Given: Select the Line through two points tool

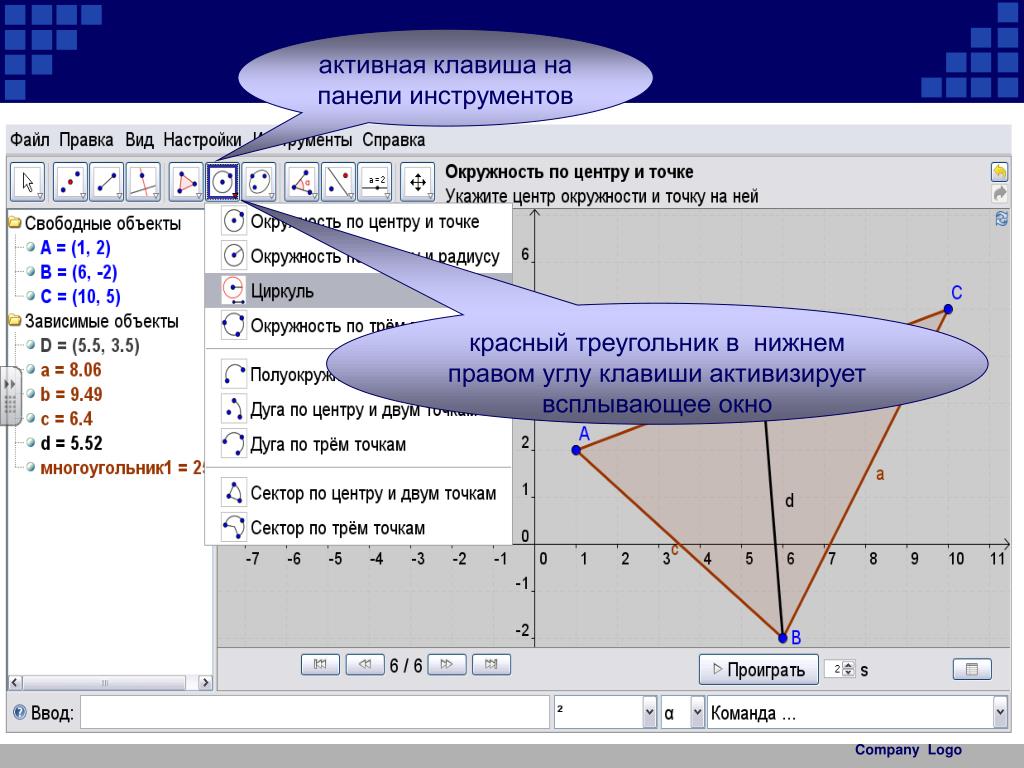Looking at the screenshot, I should (106, 182).
